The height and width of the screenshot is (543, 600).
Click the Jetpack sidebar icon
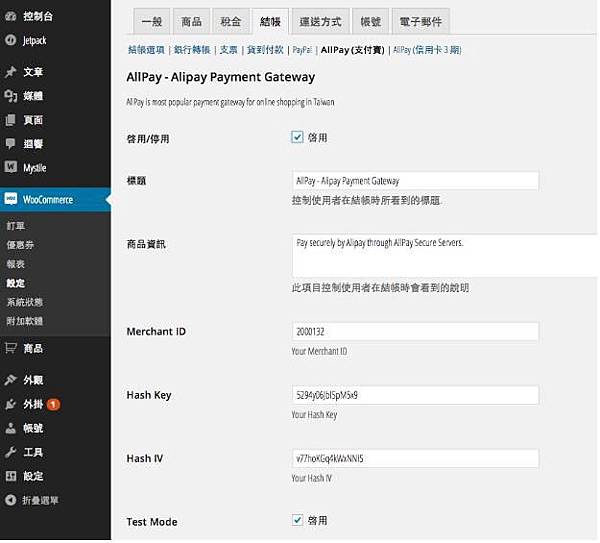click(10, 40)
